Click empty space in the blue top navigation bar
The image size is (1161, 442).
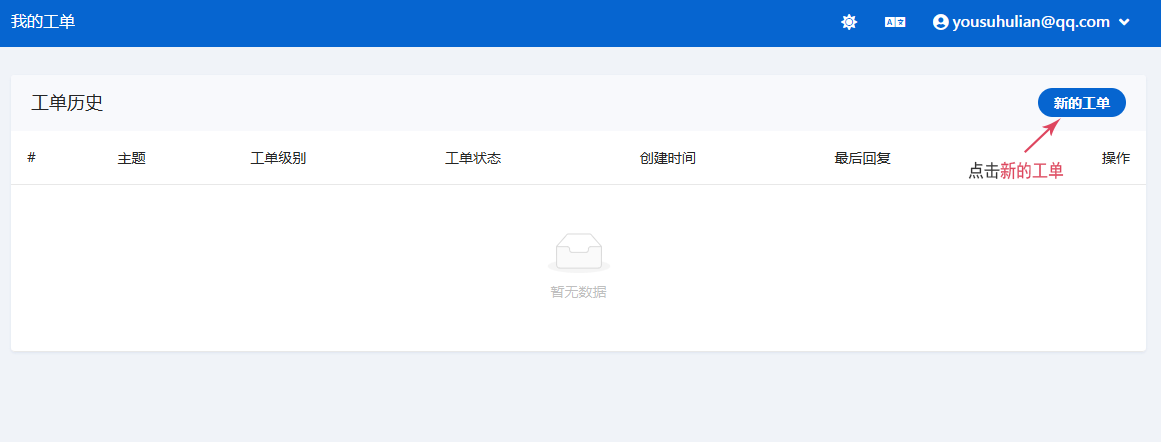click(x=450, y=22)
